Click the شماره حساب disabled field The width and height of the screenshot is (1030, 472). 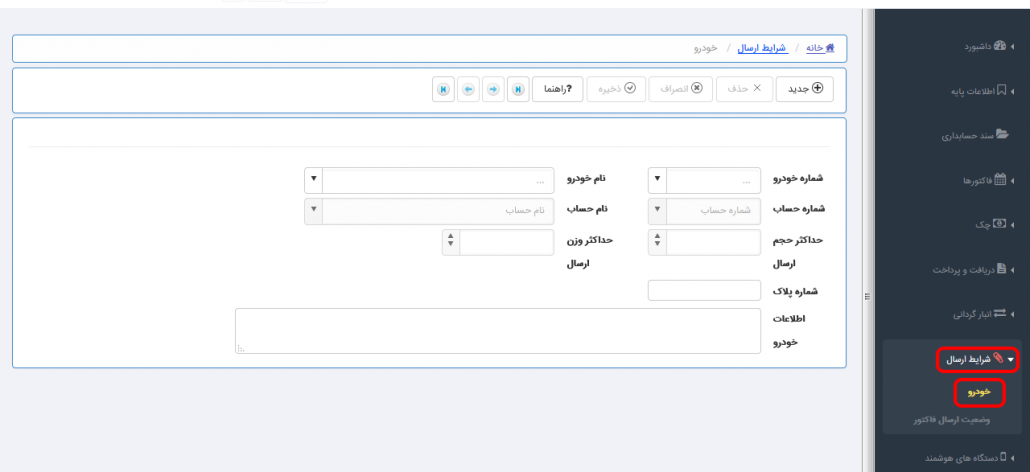(713, 211)
